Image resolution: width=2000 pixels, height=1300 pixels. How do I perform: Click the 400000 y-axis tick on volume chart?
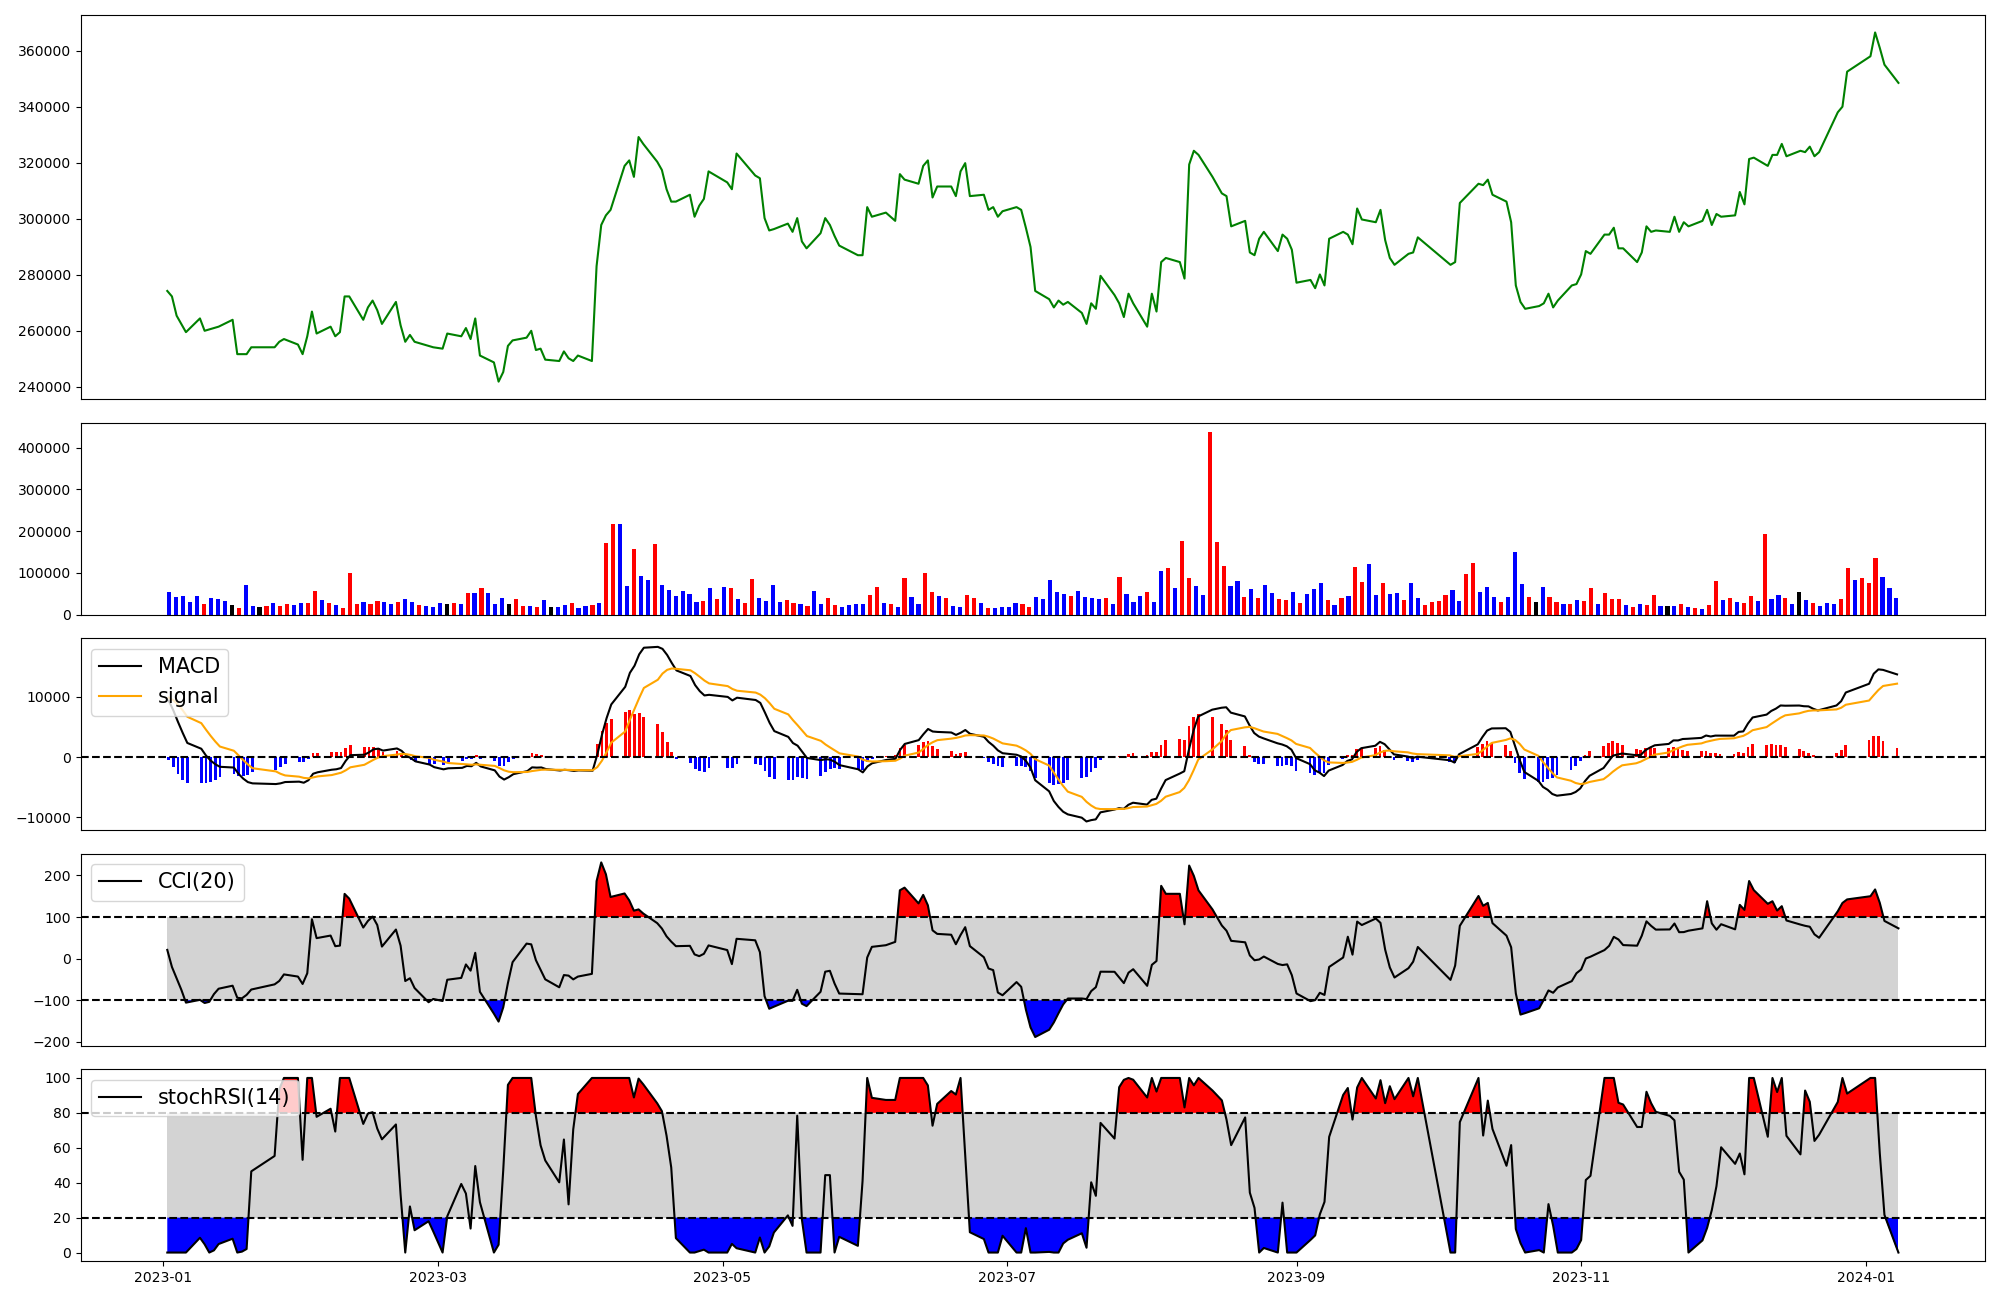point(43,449)
